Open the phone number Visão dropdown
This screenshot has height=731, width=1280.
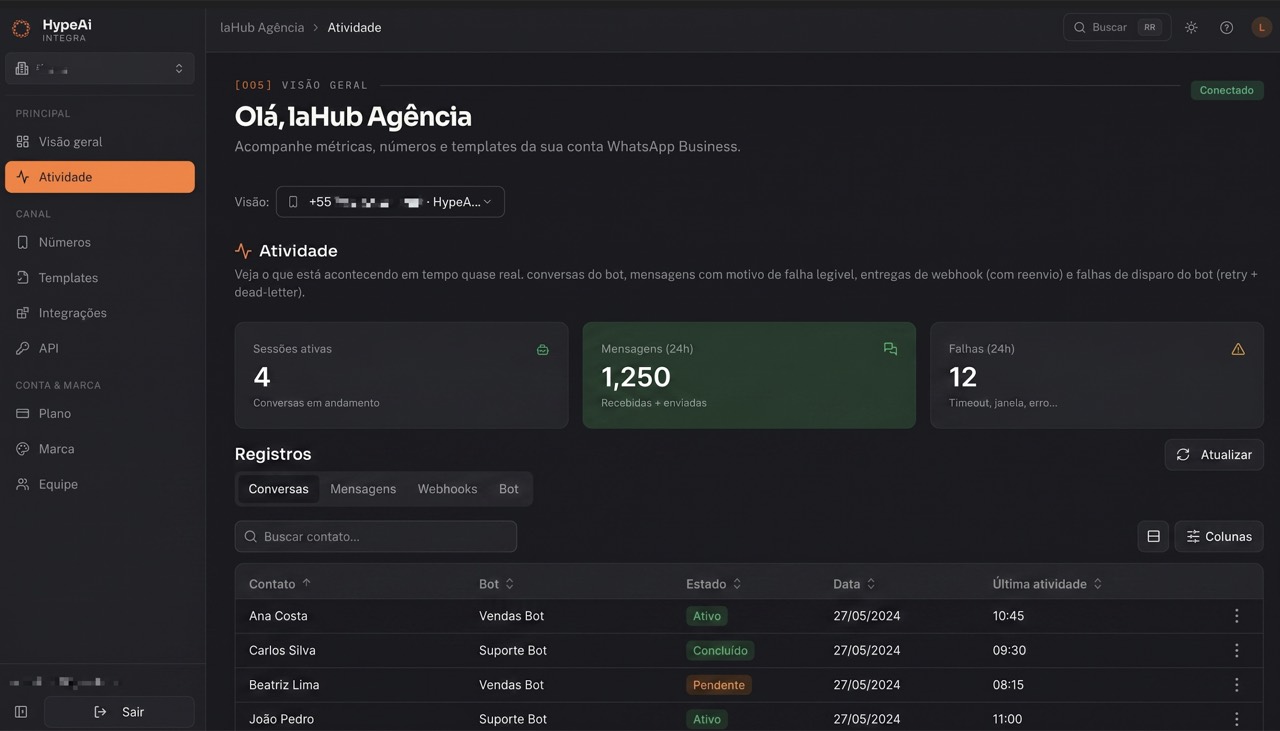pyautogui.click(x=390, y=202)
